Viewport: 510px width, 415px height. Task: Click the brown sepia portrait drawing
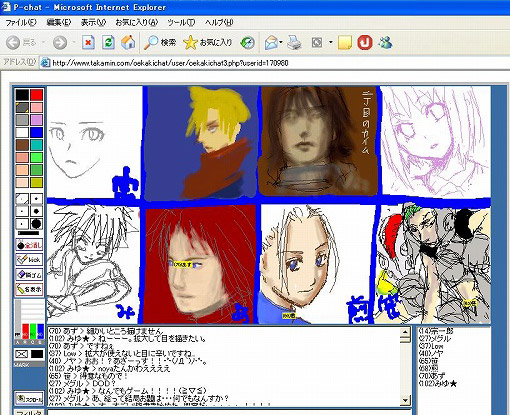point(319,140)
